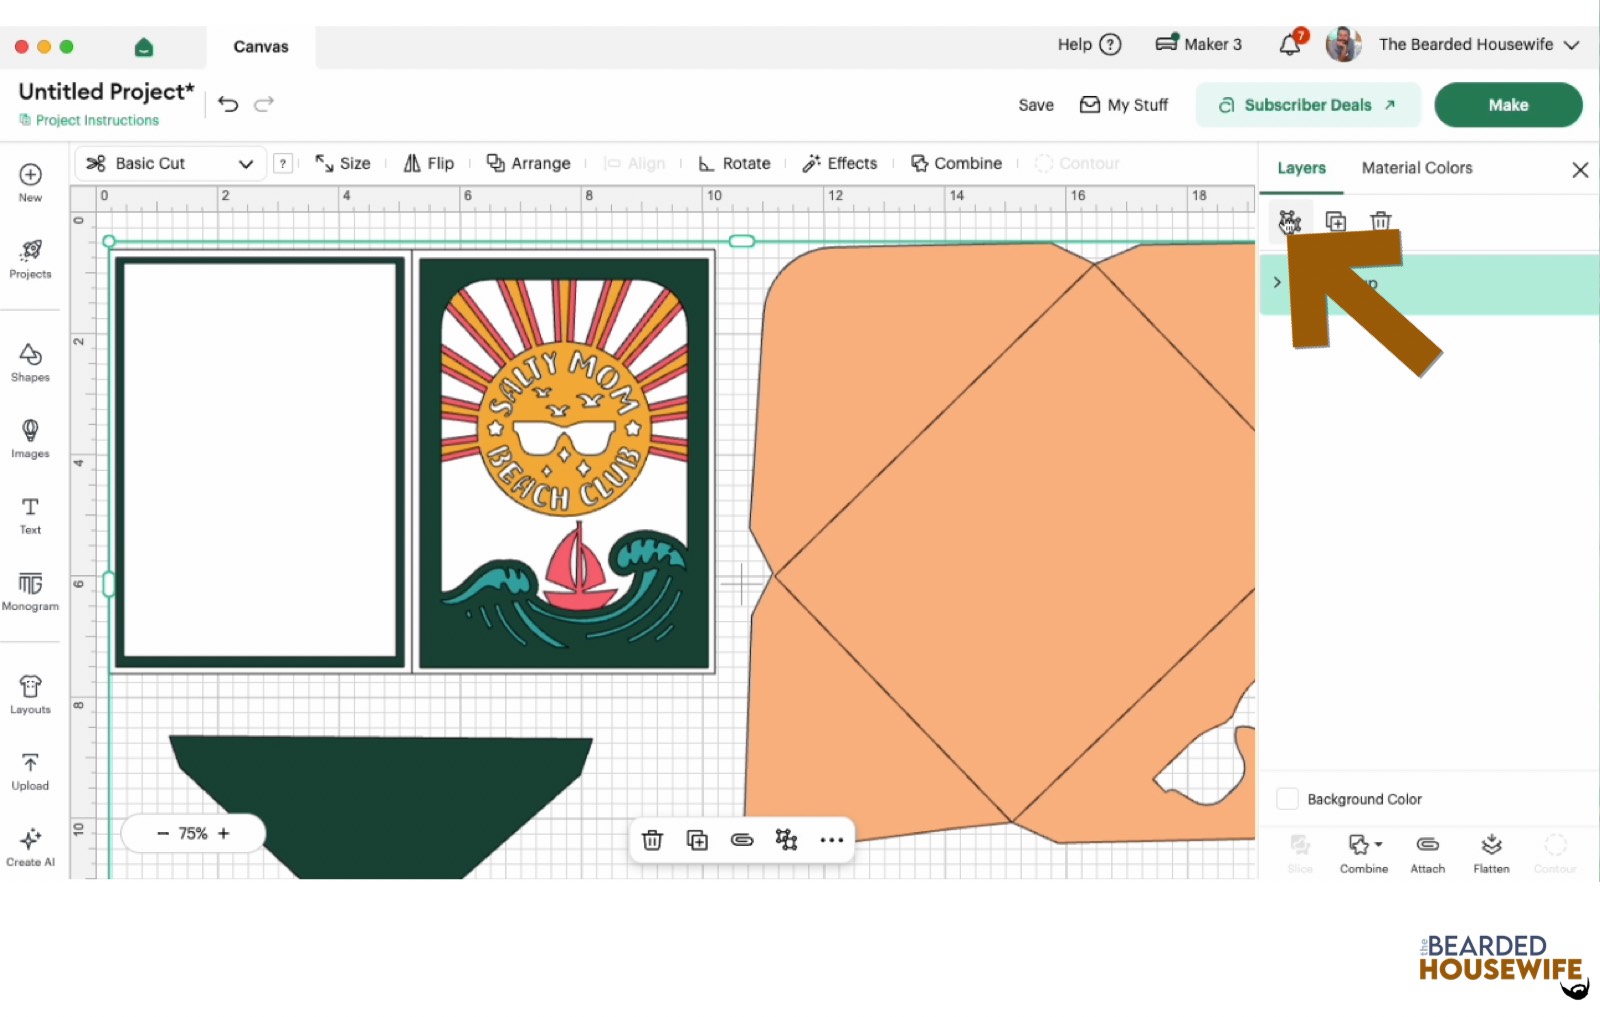Open the New project sidebar button
Viewport: 1600px width, 1017px height.
click(30, 182)
